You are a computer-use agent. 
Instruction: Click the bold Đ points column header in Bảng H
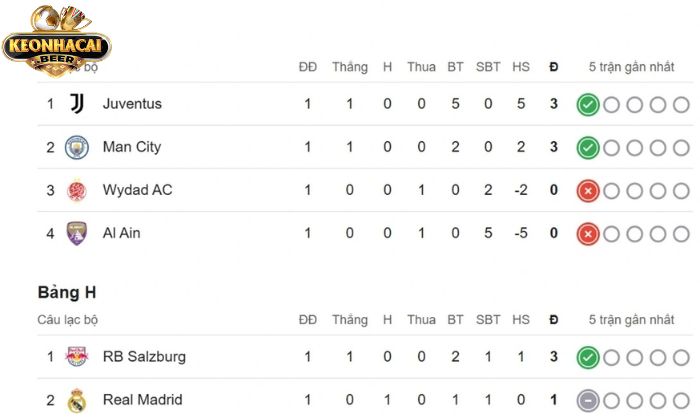[553, 320]
